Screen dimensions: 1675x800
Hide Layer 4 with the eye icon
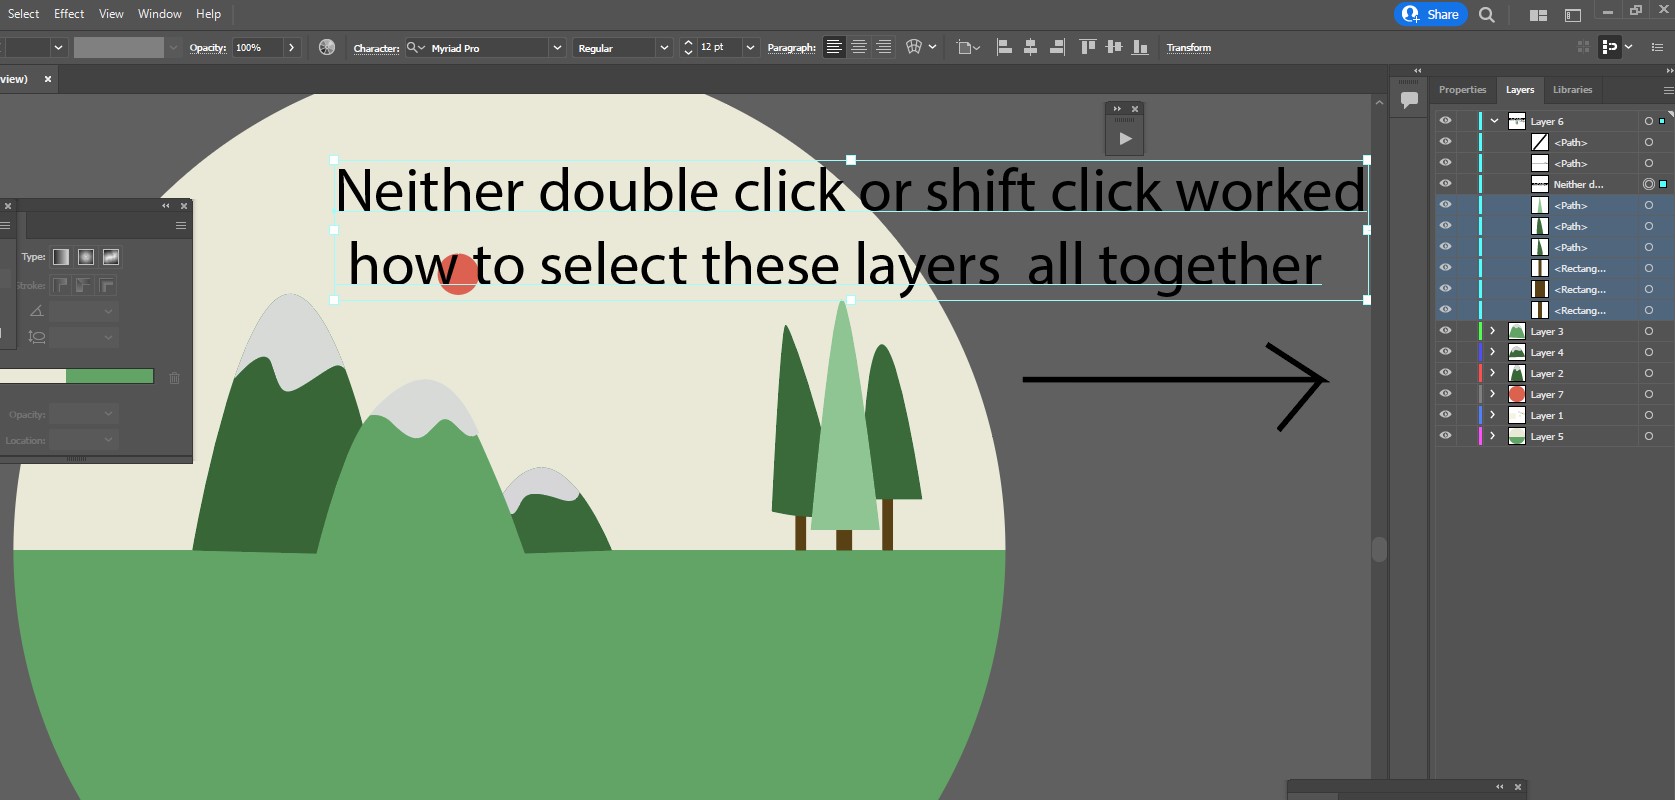click(x=1445, y=352)
